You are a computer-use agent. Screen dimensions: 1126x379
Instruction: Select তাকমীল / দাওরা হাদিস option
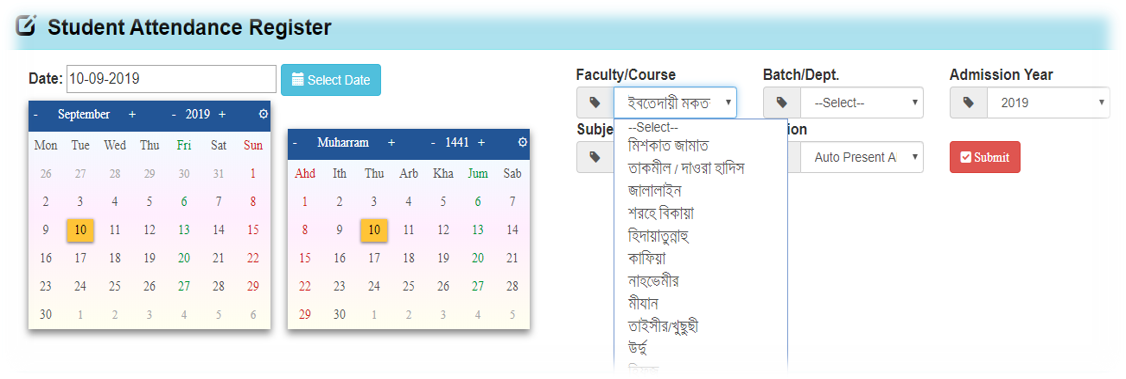point(686,169)
